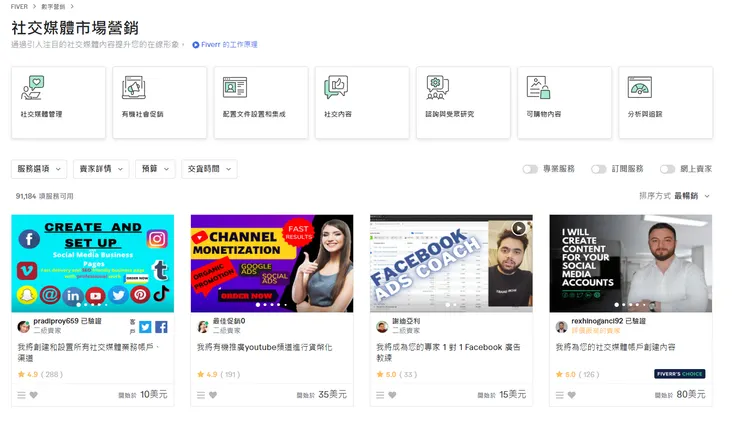Open the 最暢銷 sort dropdown
Viewport: 740px width, 421px height.
pyautogui.click(x=691, y=196)
